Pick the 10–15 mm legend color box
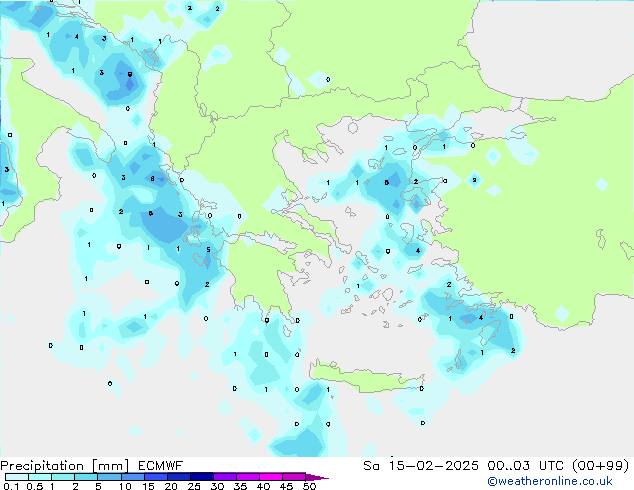Screen dimensions: 634x490 133,477
